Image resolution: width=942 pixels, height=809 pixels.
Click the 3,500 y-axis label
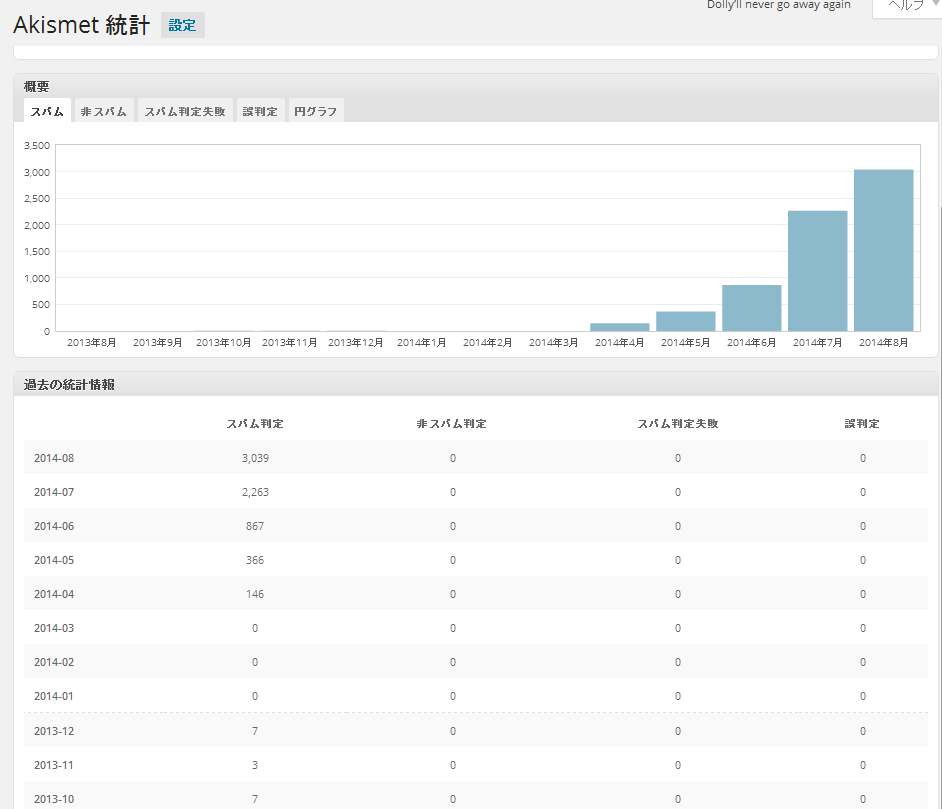pyautogui.click(x=37, y=145)
